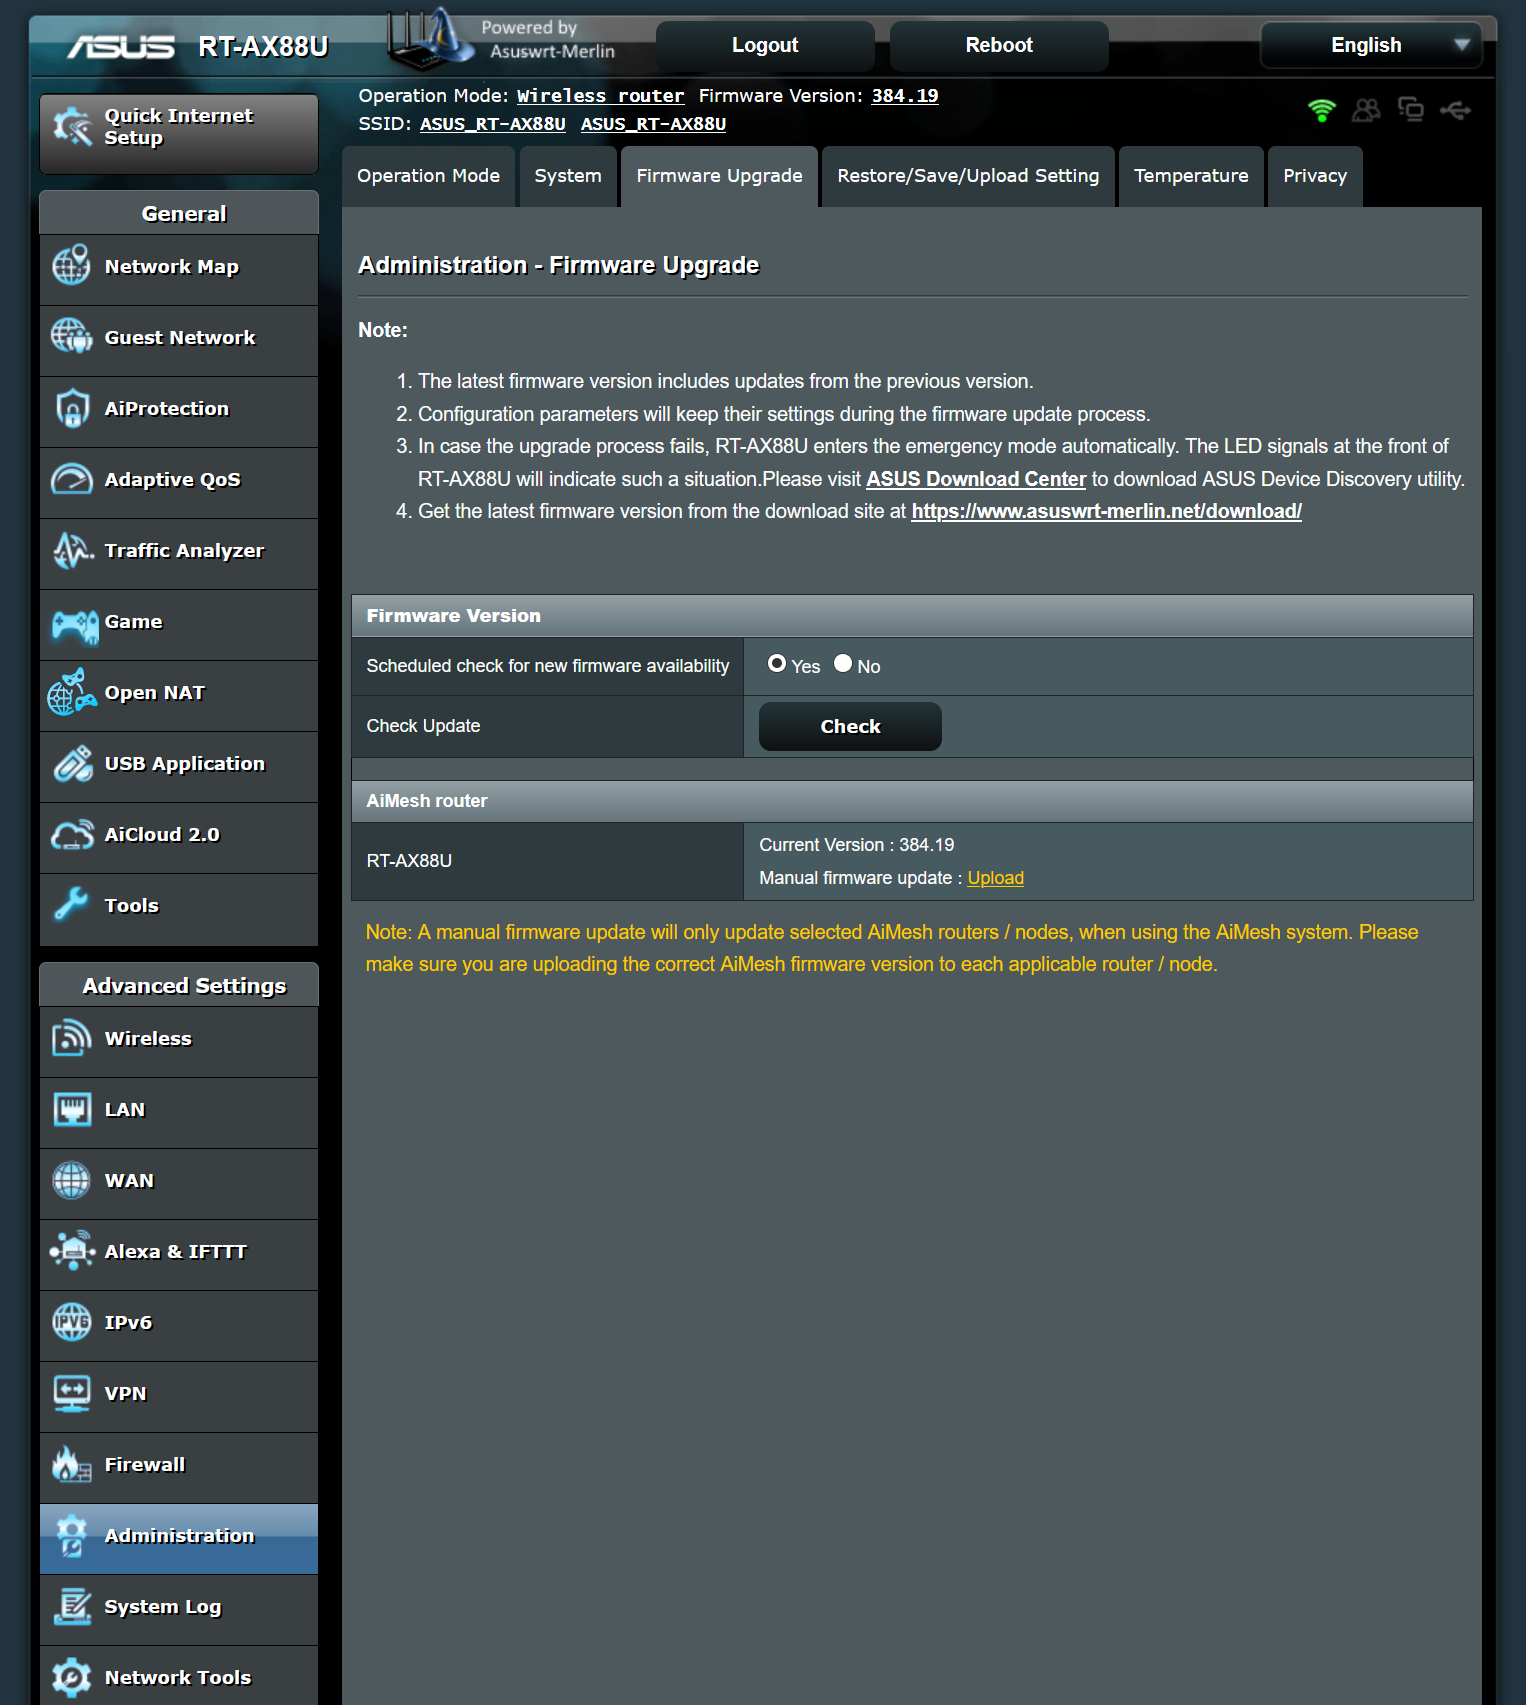Click the Check update button
The height and width of the screenshot is (1705, 1526).
click(x=850, y=726)
